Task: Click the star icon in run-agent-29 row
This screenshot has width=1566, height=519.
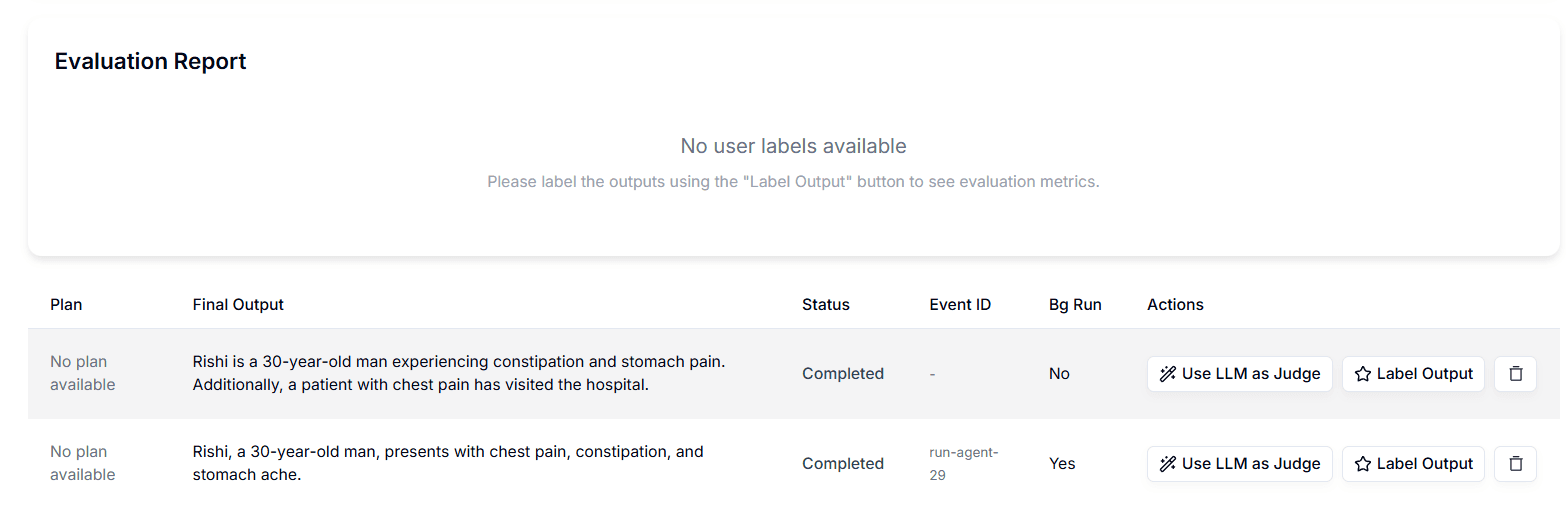Action: 1362,464
